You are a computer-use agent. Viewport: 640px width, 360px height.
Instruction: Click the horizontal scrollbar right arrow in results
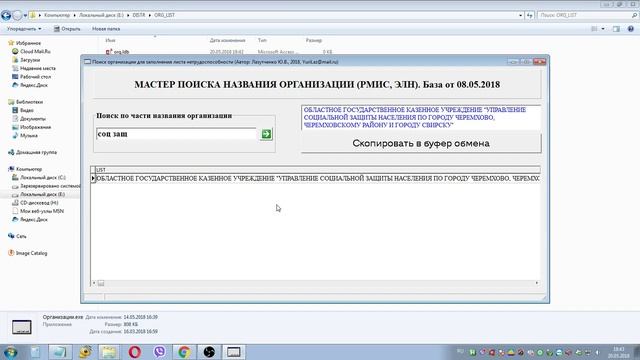pyautogui.click(x=537, y=283)
